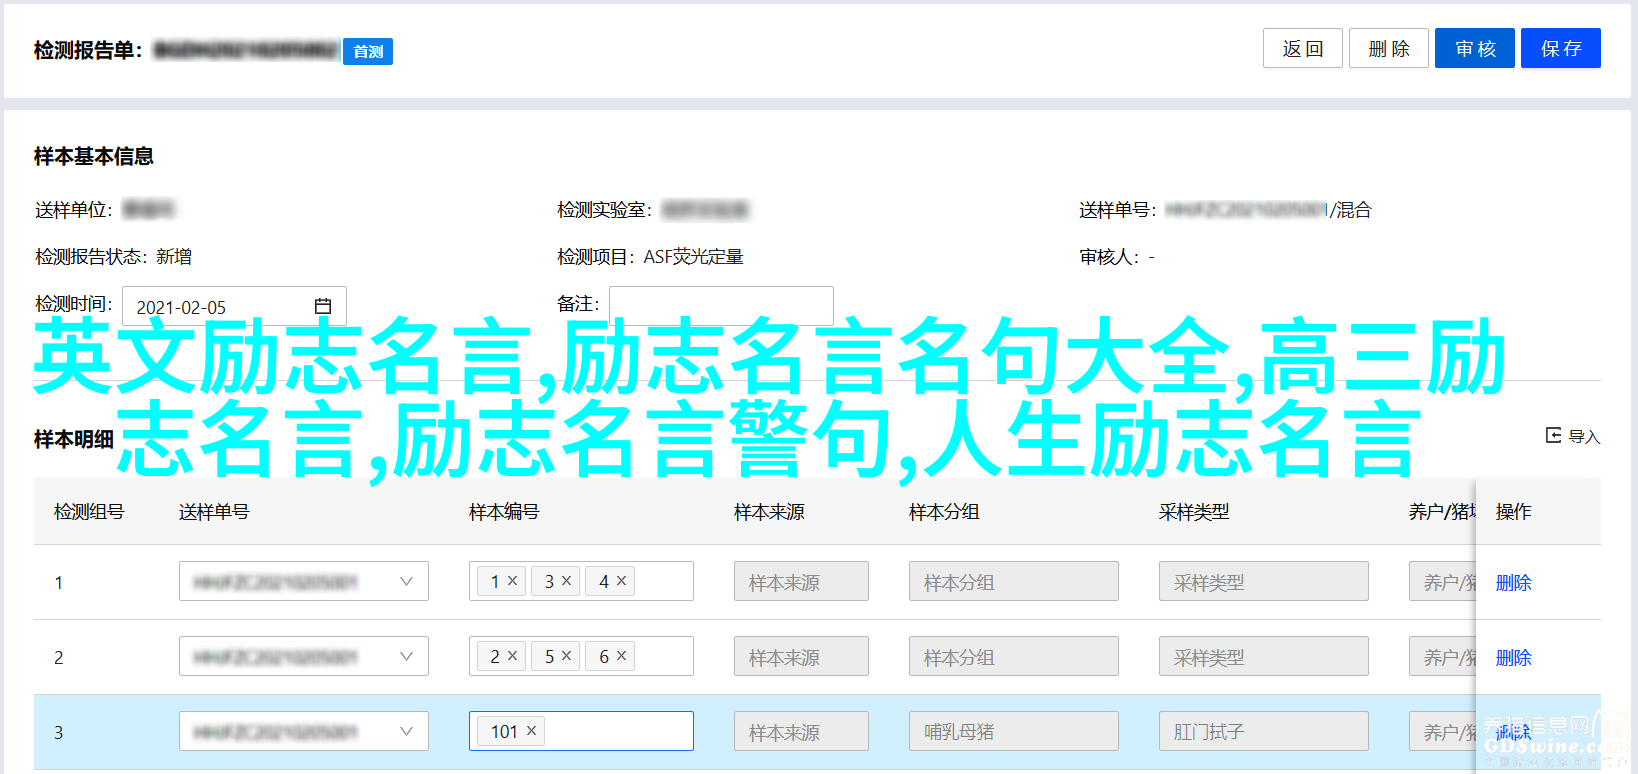Expand 送样单号 dropdown in row 3

point(406,731)
